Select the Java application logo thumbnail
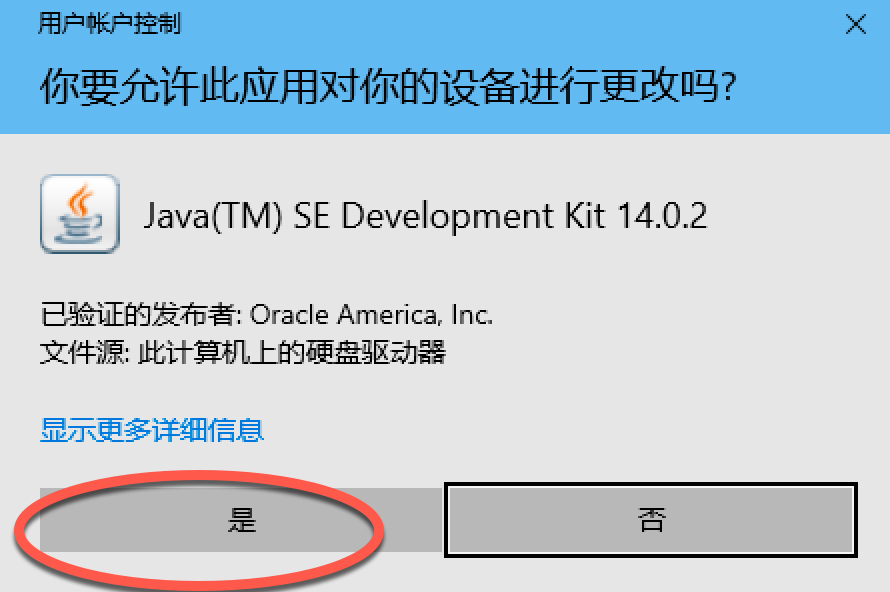The width and height of the screenshot is (890, 592). (80, 214)
